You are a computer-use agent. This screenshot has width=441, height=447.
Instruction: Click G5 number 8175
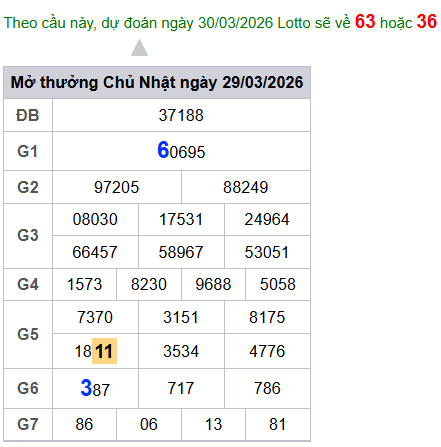coord(267,317)
